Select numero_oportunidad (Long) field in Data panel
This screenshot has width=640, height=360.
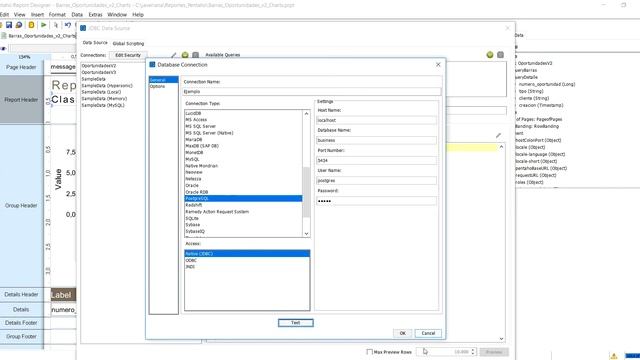547,84
